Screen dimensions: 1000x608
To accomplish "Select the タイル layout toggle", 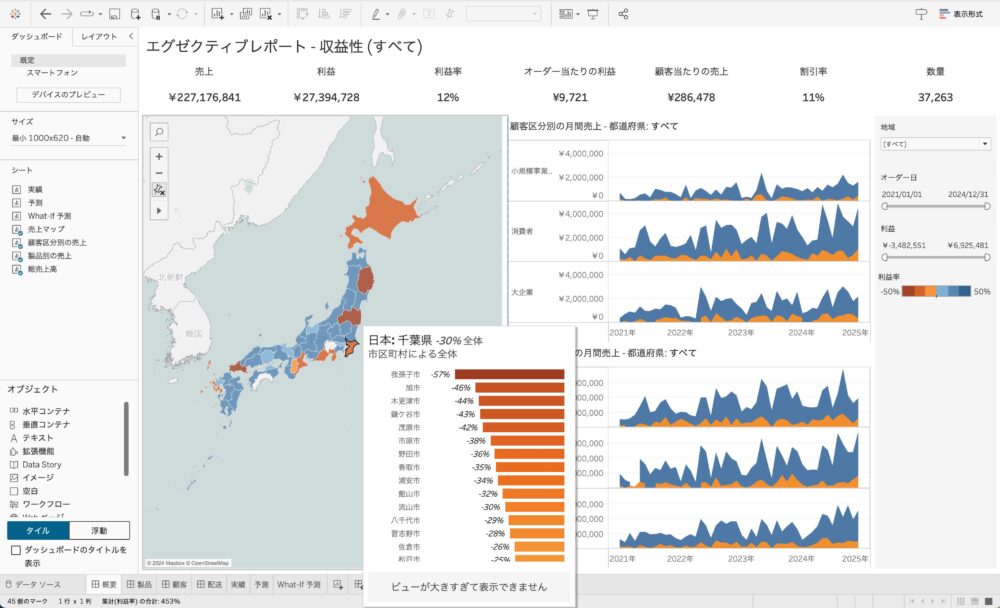I will [x=38, y=530].
